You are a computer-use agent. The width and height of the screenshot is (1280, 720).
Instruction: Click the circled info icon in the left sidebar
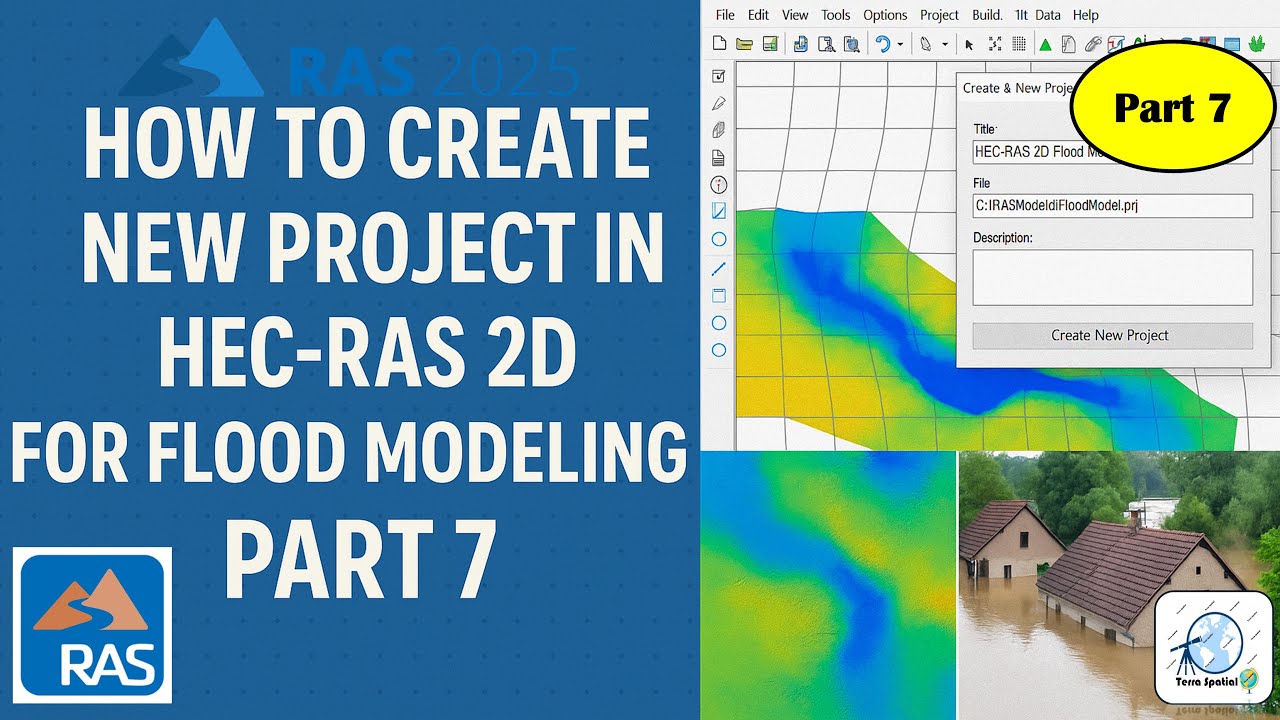point(718,184)
